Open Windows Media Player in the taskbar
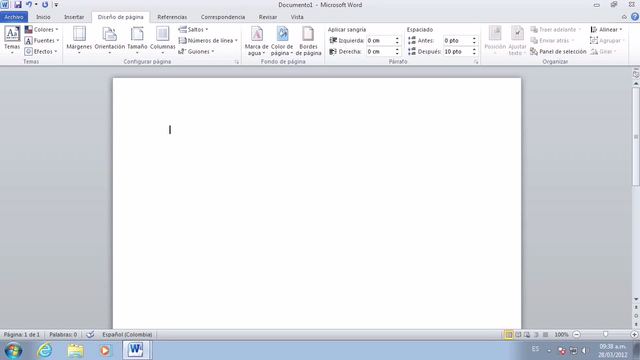This screenshot has width=640, height=360. point(105,350)
